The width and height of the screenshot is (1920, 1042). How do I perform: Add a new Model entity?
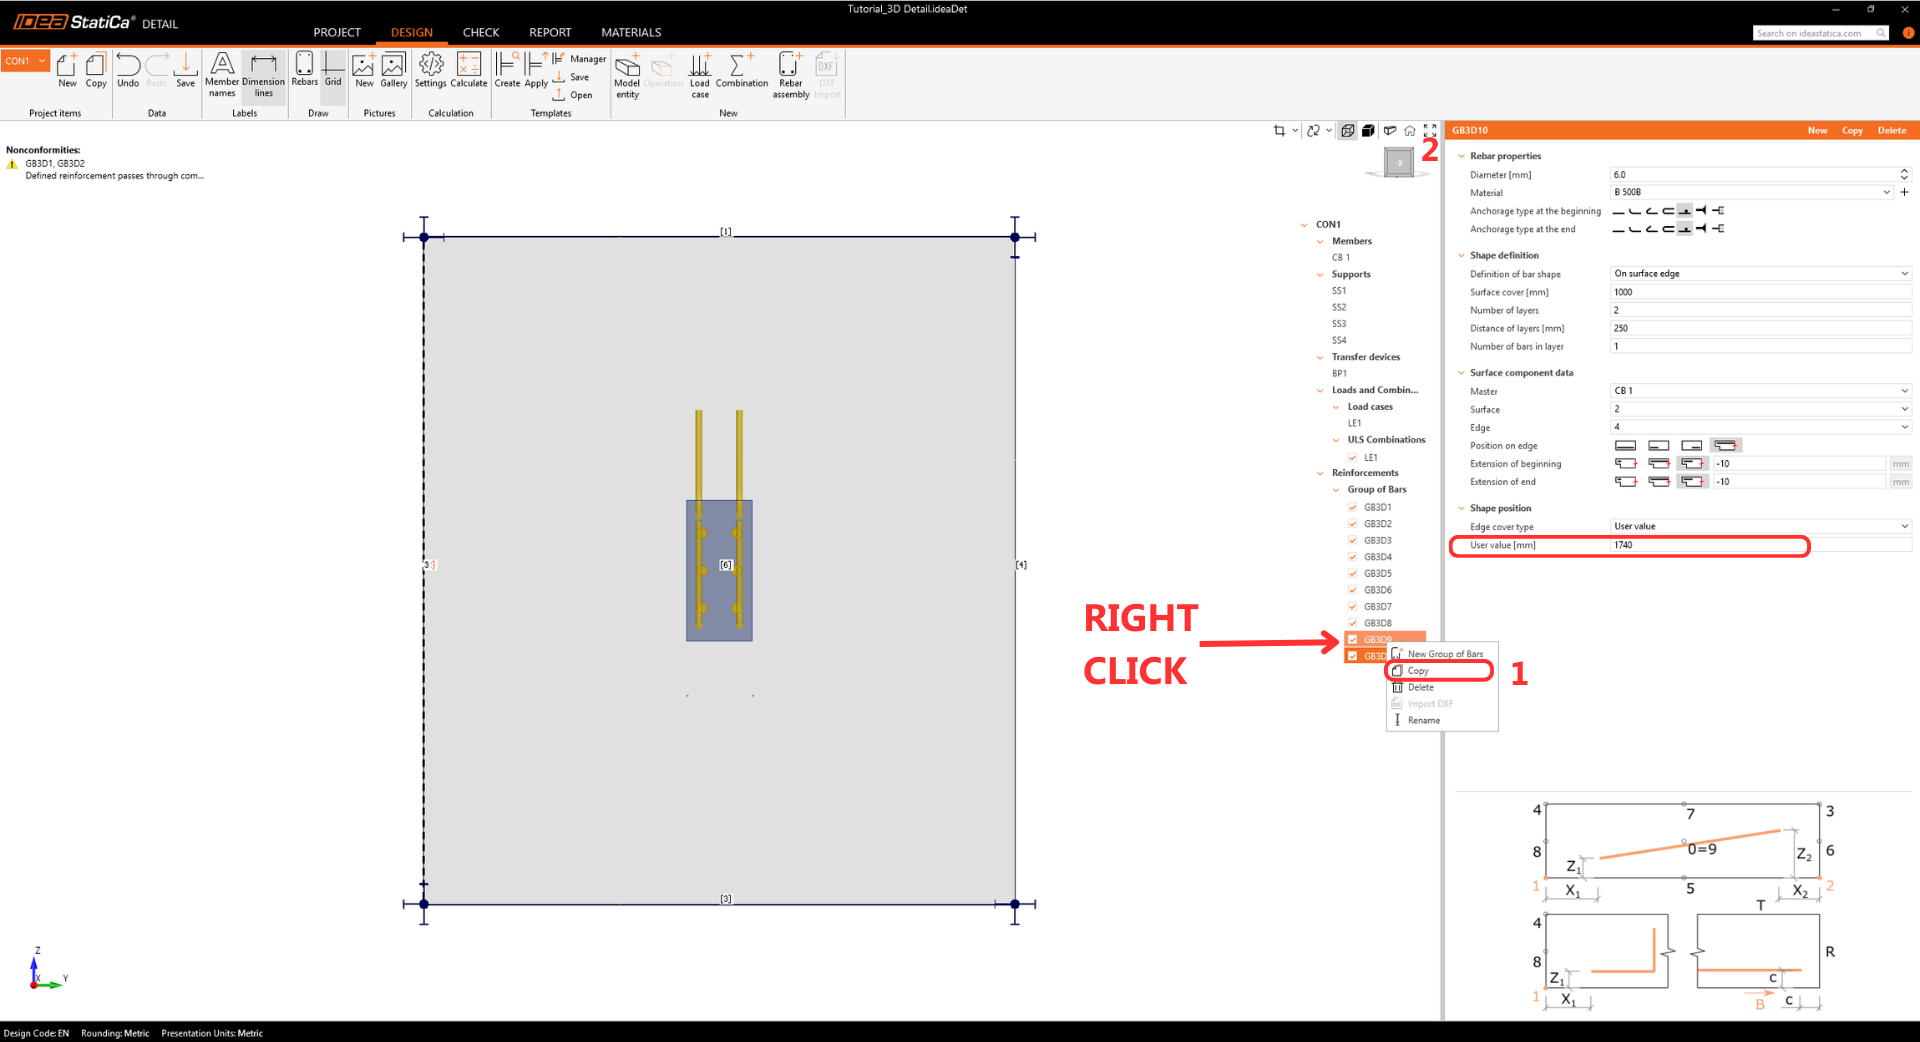tap(627, 76)
